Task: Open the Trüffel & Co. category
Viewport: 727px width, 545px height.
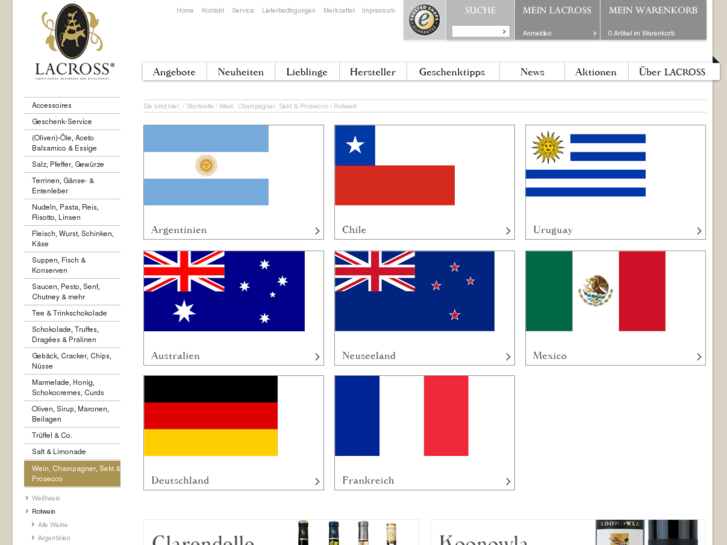Action: 72,436
